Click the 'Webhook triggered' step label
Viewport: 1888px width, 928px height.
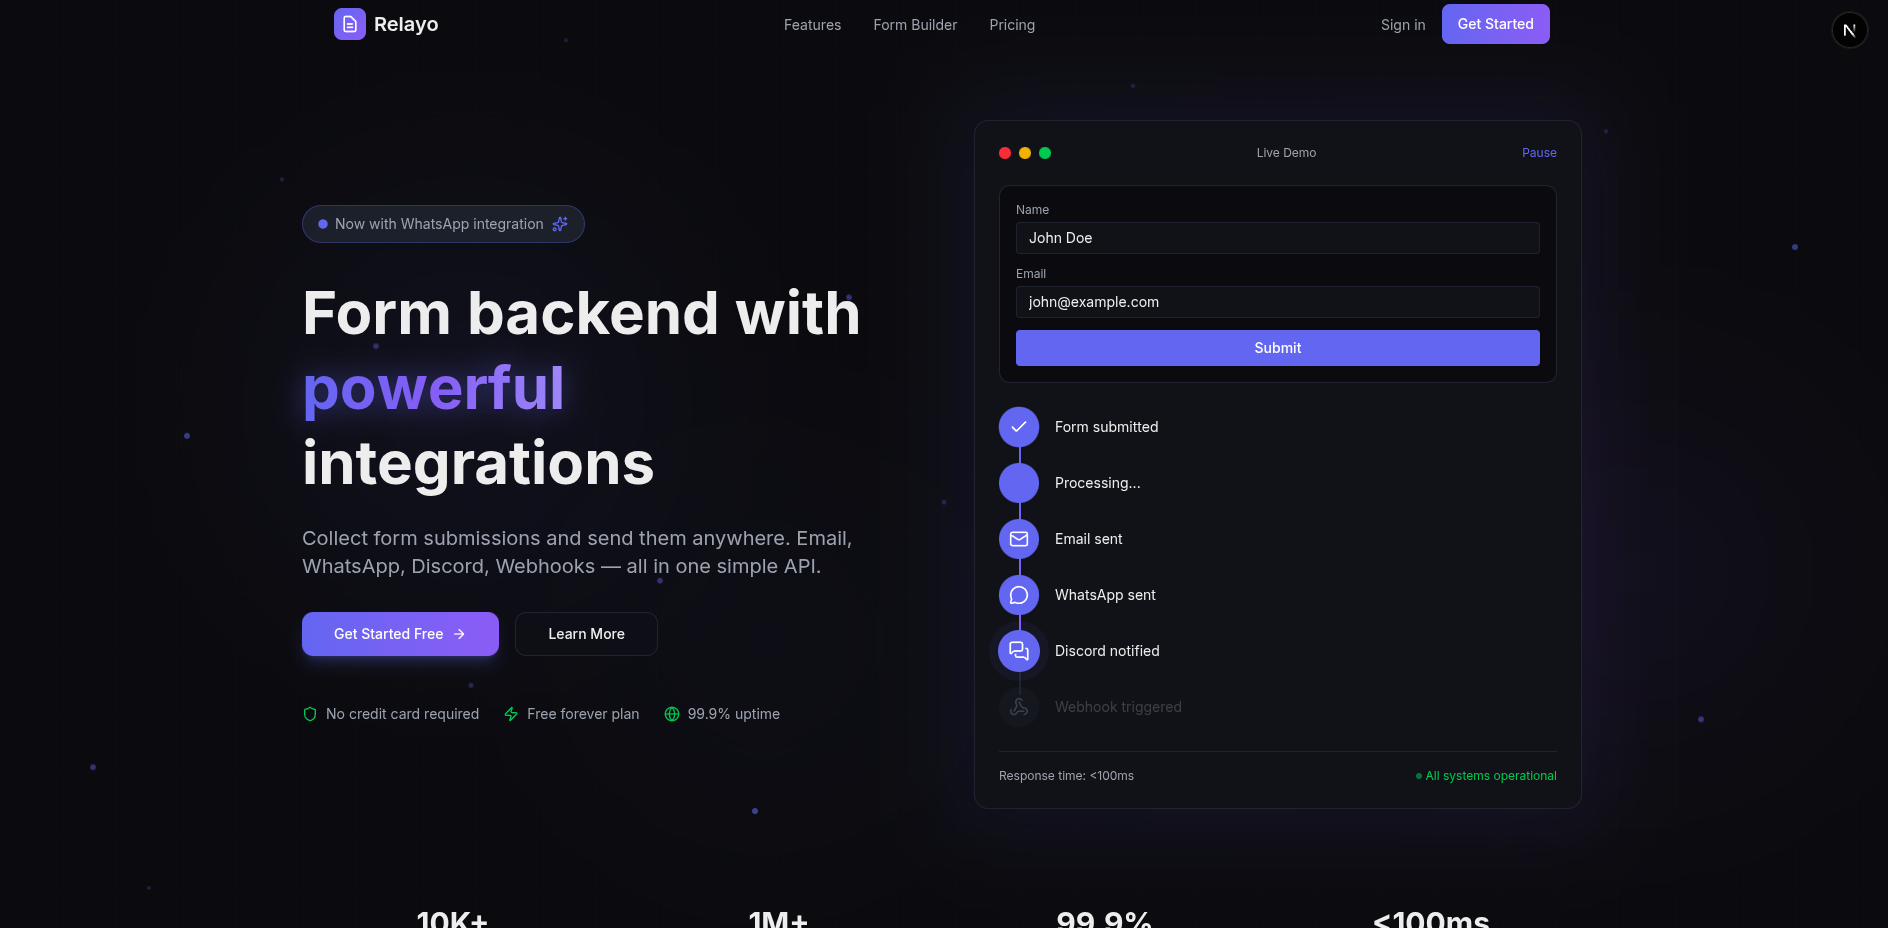click(x=1118, y=707)
